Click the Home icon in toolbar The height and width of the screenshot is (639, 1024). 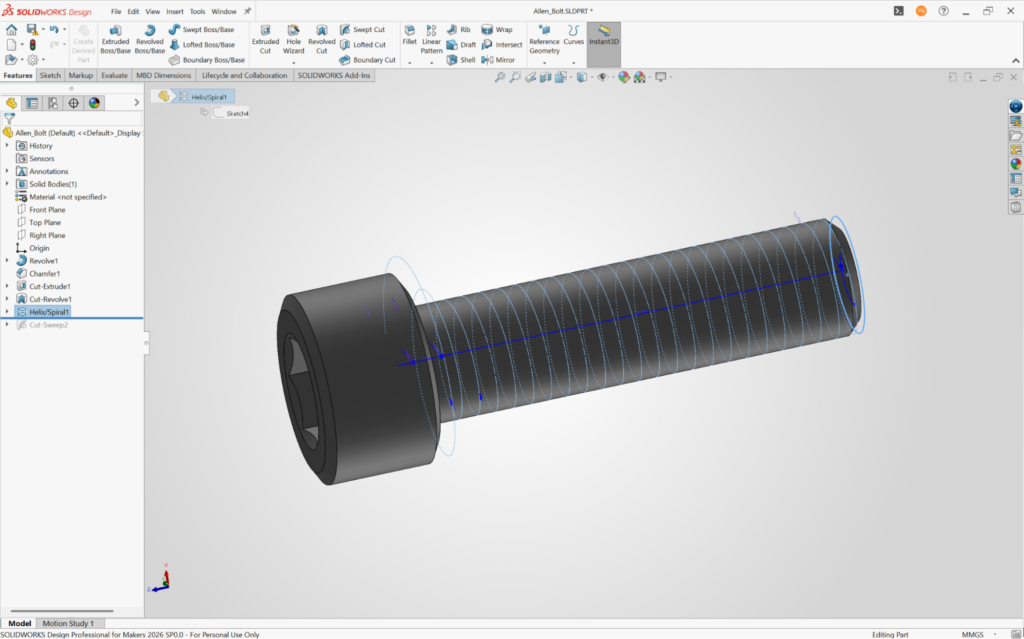tap(12, 29)
